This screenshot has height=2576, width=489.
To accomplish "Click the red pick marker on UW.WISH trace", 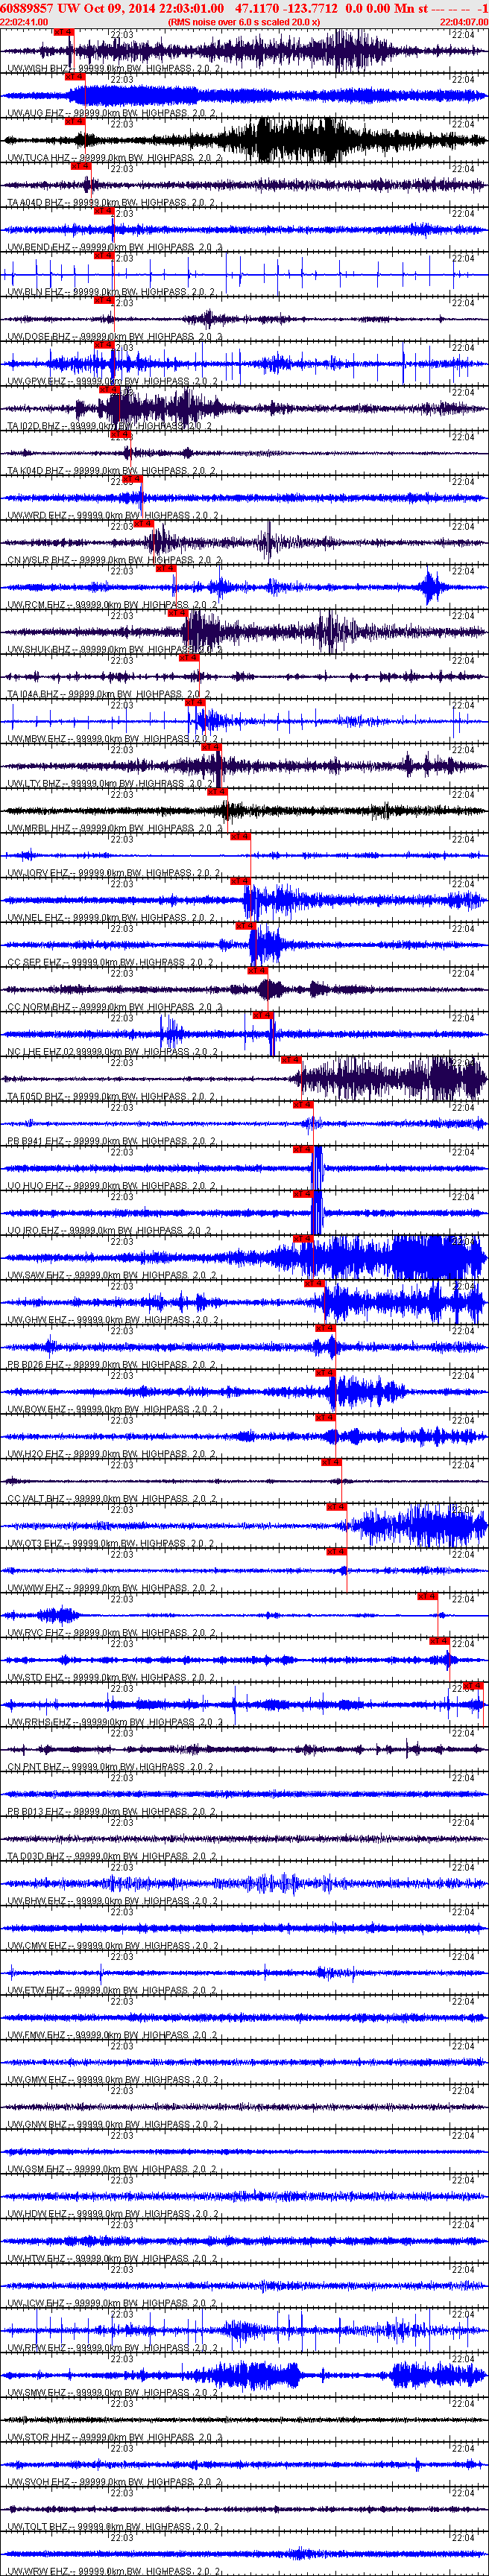I will [x=63, y=32].
